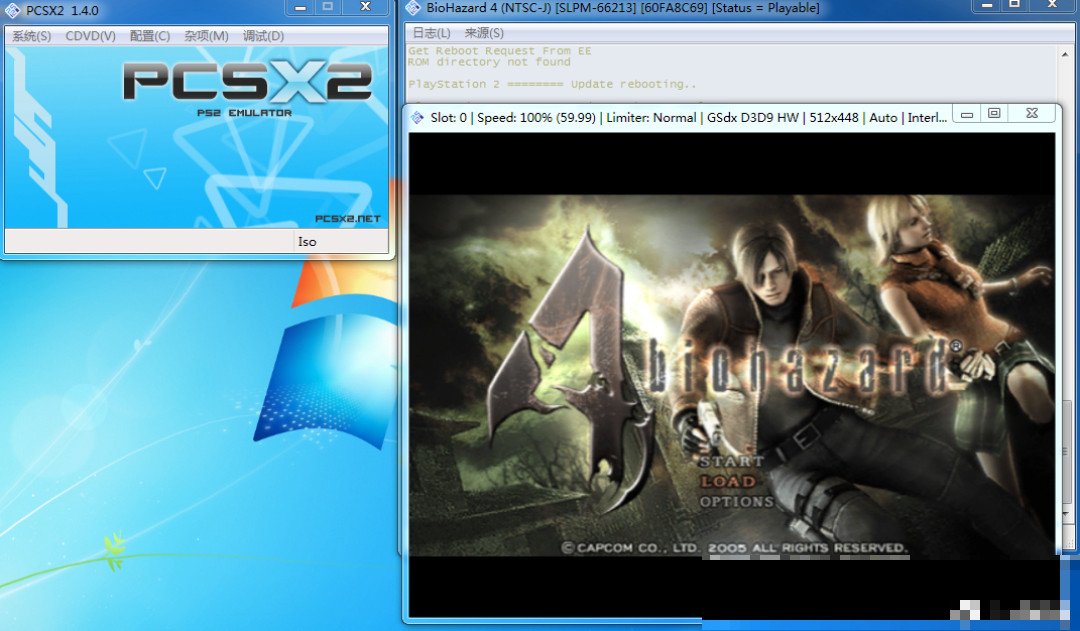
Task: Select OPTIONS on the game title screen
Action: (x=736, y=501)
